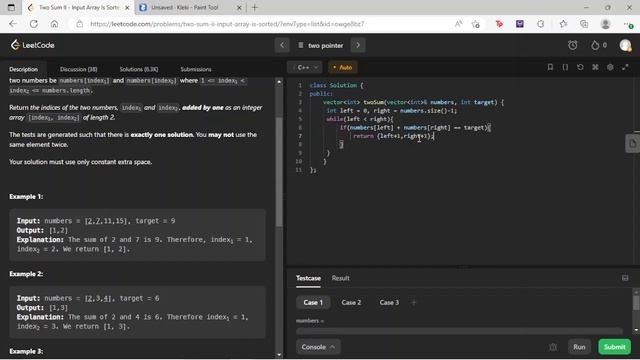Expand editor to fullscreen
The height and width of the screenshot is (360, 640).
[x=625, y=67]
